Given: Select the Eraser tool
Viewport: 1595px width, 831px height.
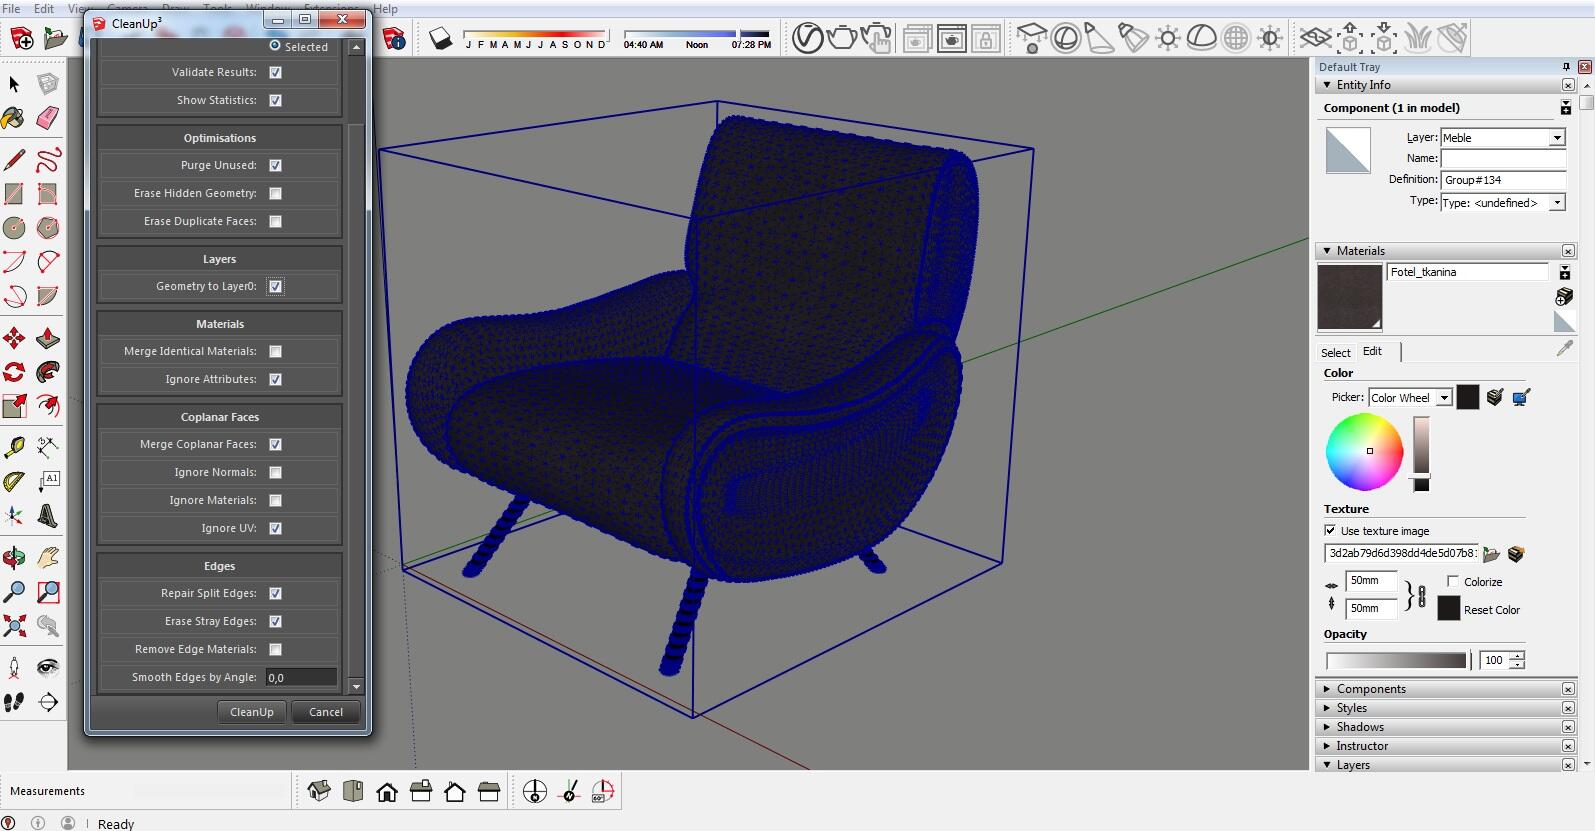Looking at the screenshot, I should click(47, 119).
